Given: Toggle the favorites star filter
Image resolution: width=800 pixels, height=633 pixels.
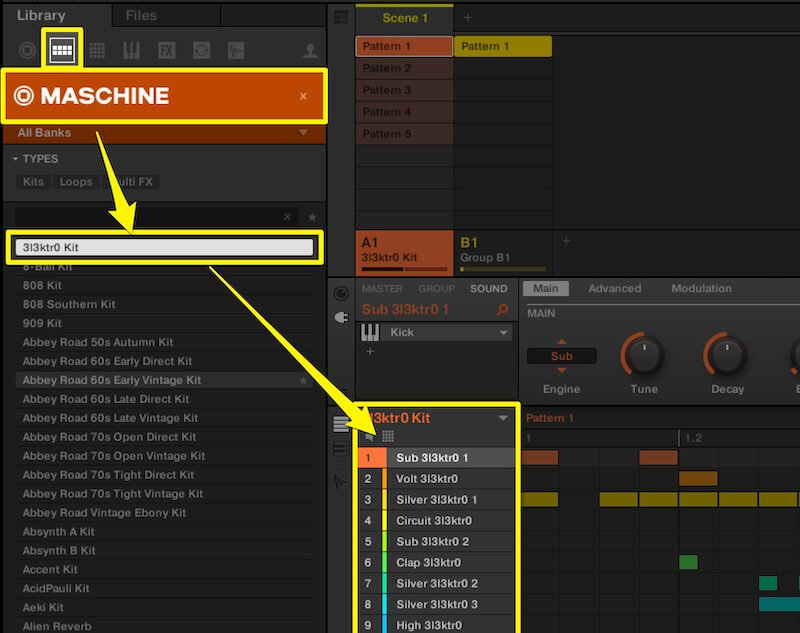Looking at the screenshot, I should pyautogui.click(x=312, y=217).
